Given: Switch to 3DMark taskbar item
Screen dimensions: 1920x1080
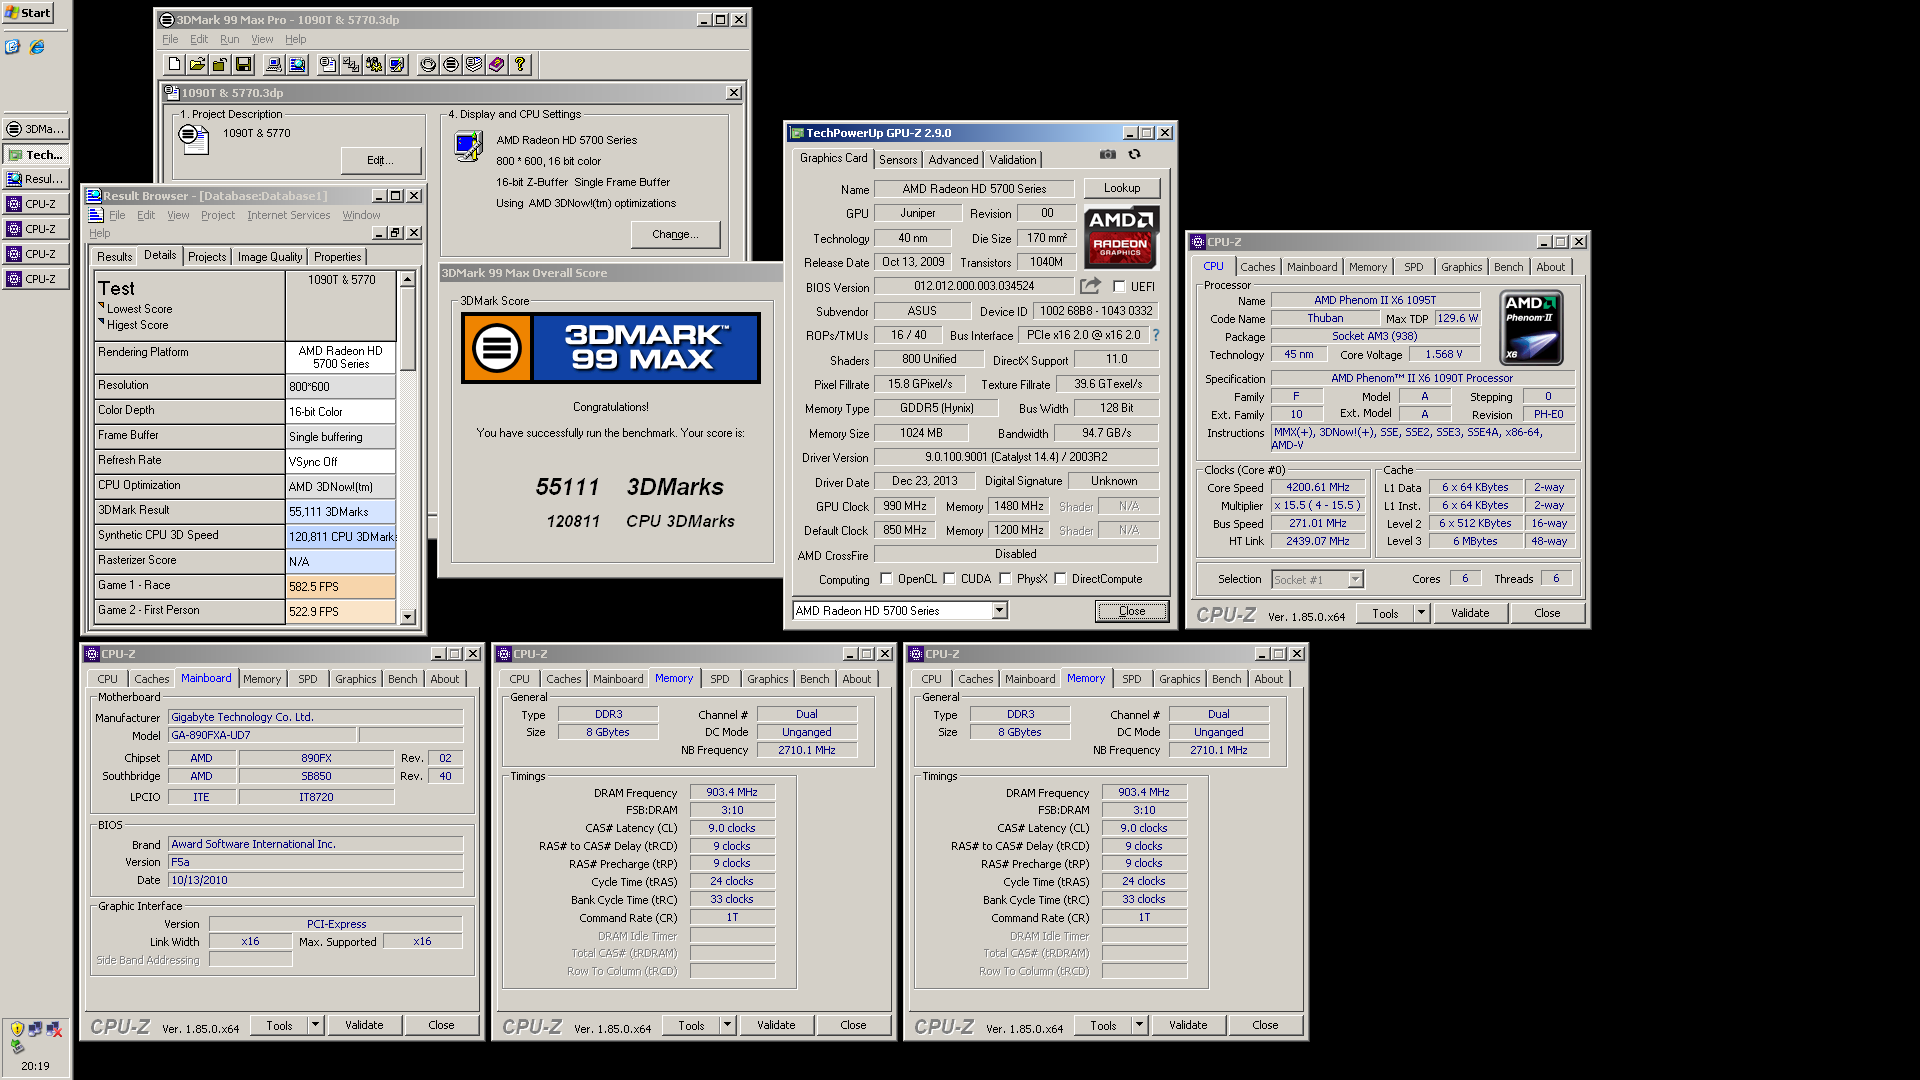Looking at the screenshot, I should [36, 129].
